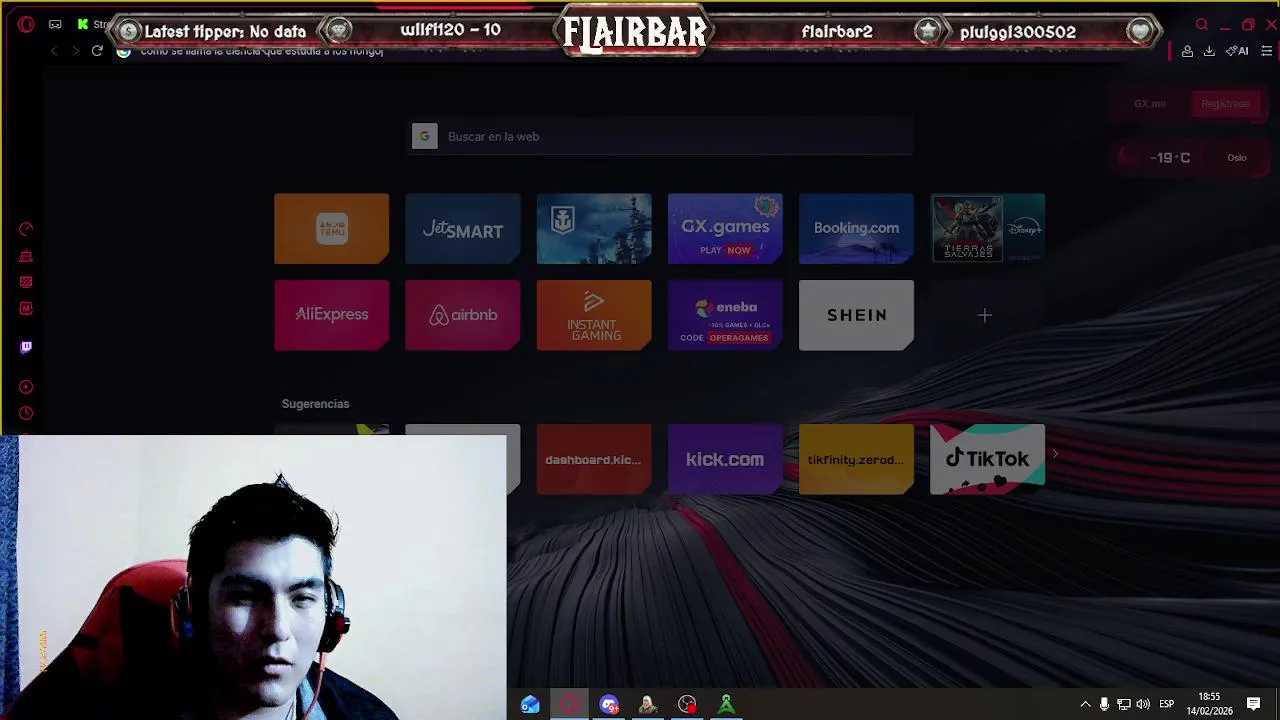Focus the Buscar en la web field

click(x=662, y=137)
